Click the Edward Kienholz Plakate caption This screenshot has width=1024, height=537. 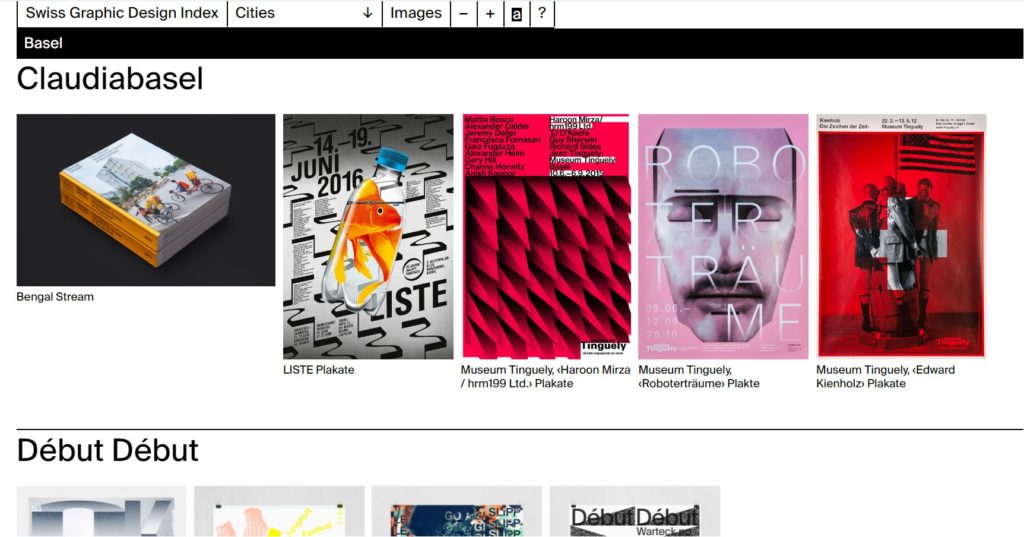tap(886, 376)
